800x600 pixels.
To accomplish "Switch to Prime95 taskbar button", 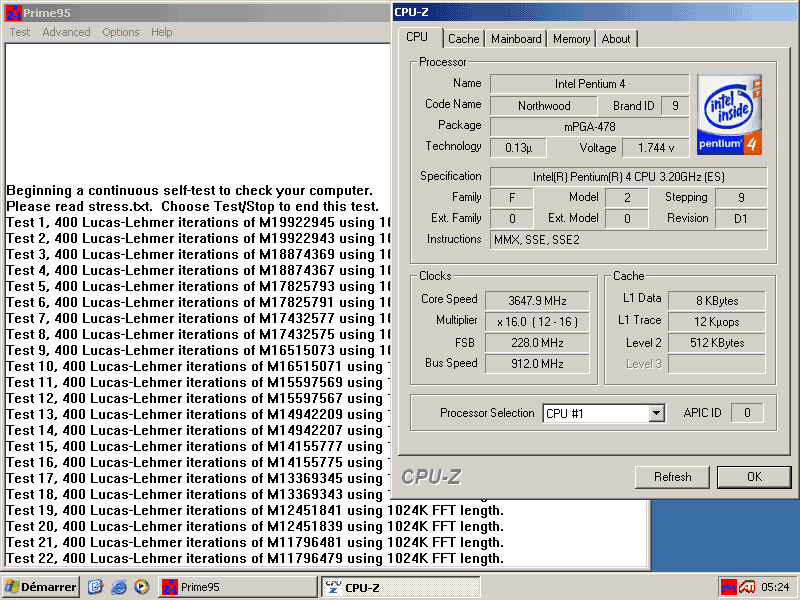I will (237, 587).
